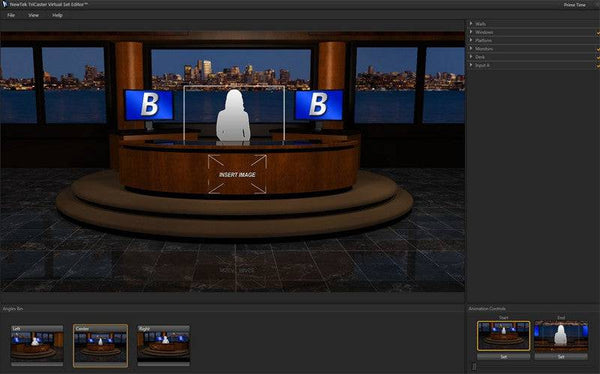Click Set button under End thumbnail
This screenshot has height=374, width=600.
click(x=561, y=357)
